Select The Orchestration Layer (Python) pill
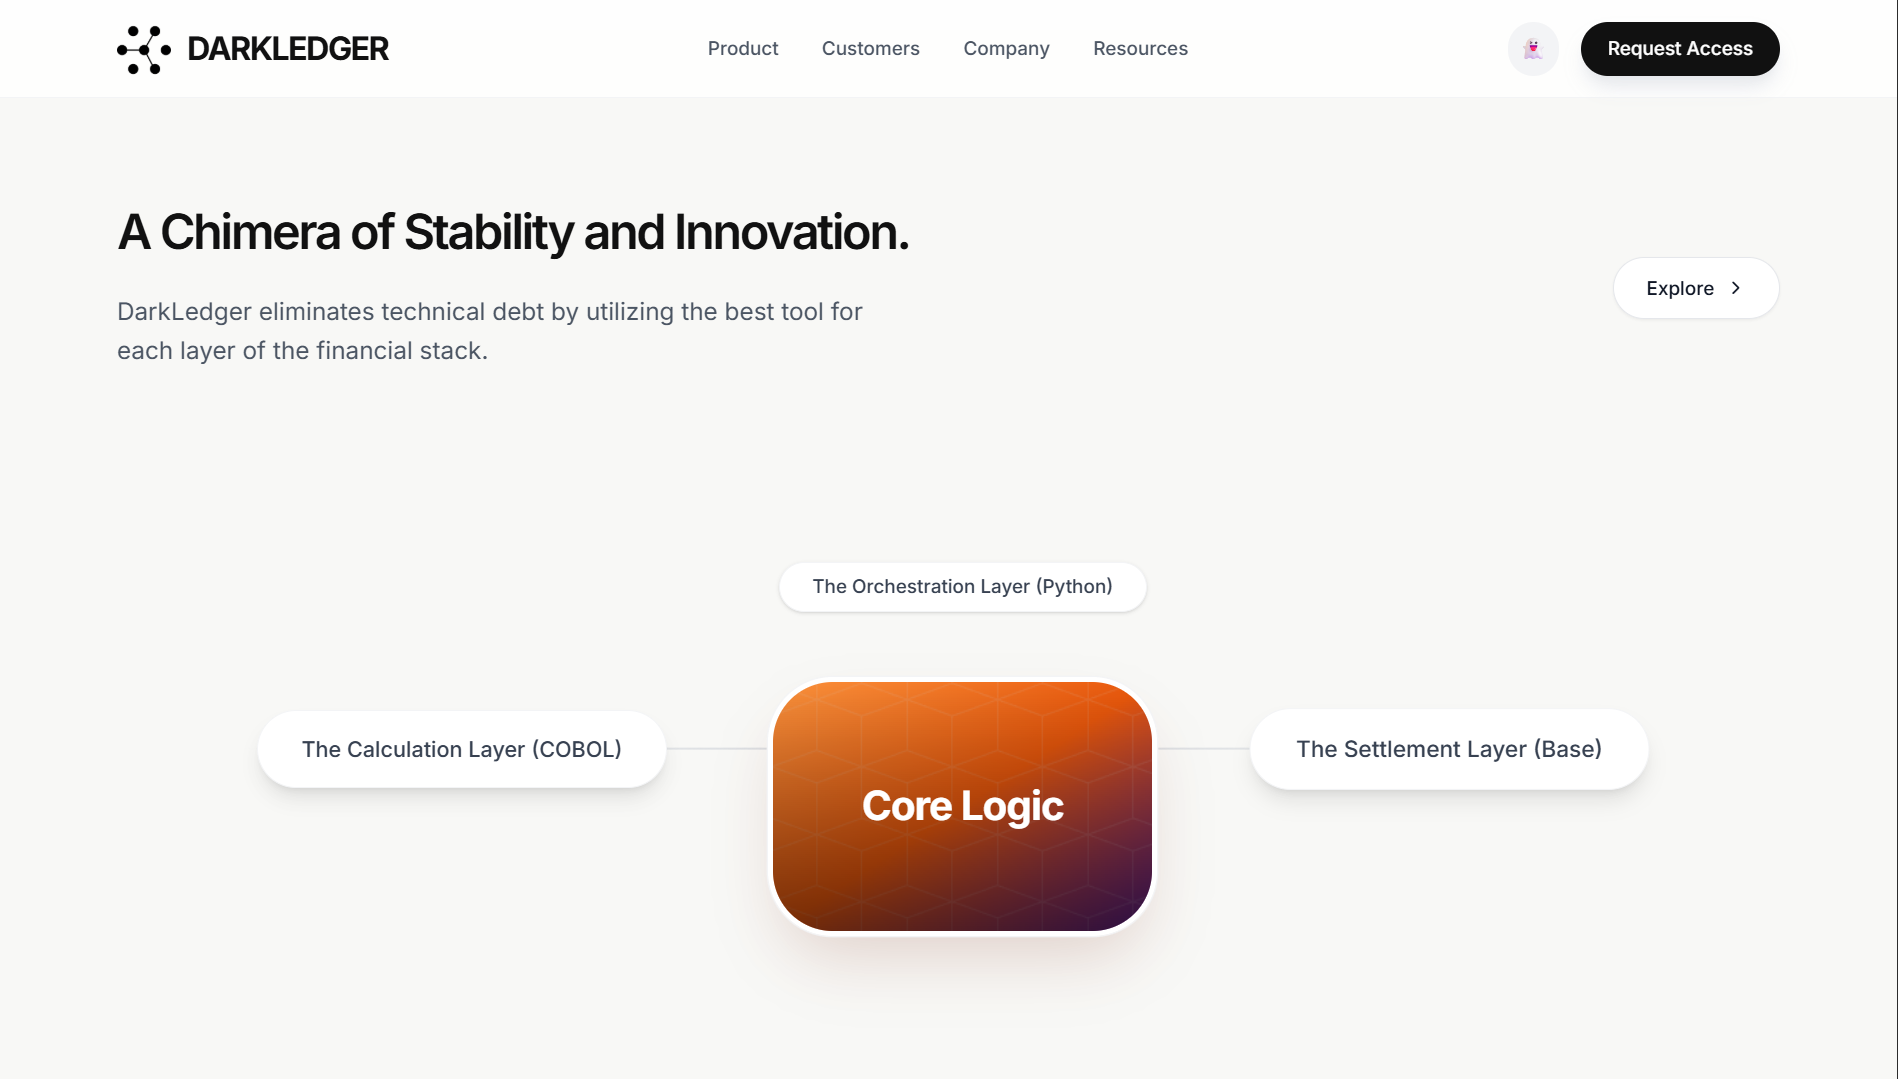 [x=962, y=586]
